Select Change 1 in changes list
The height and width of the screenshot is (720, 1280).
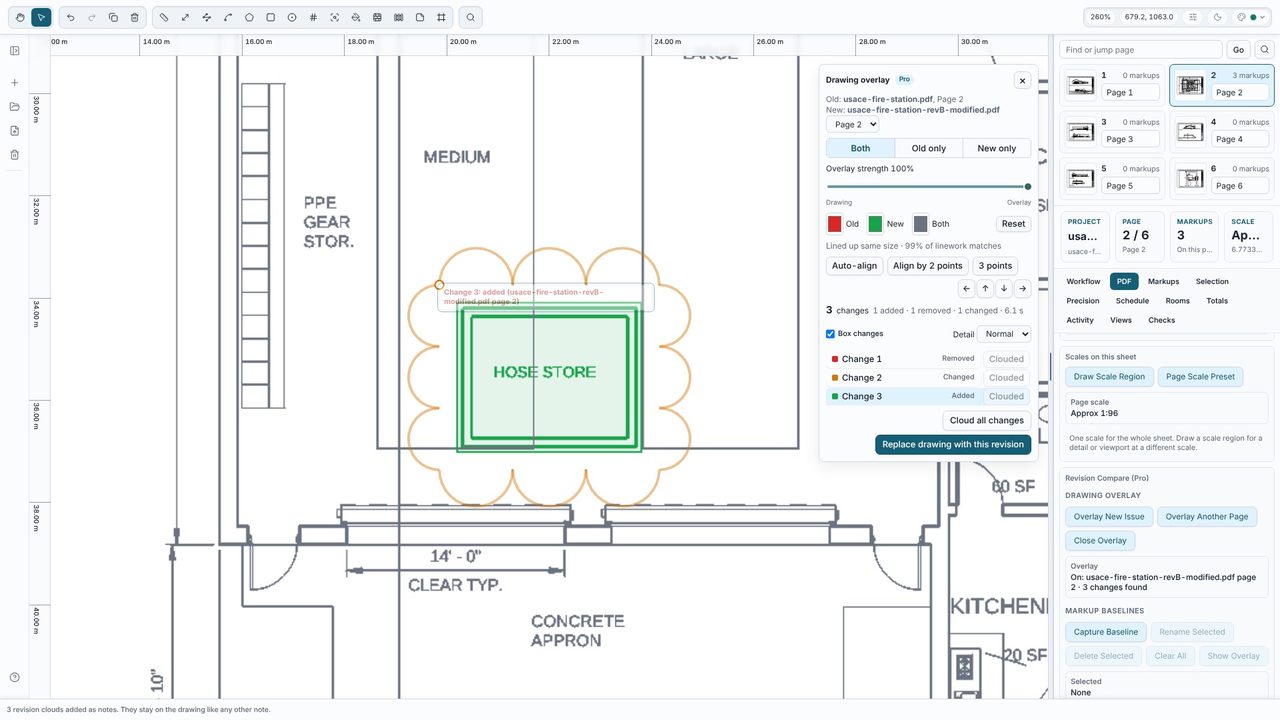[x=928, y=359]
